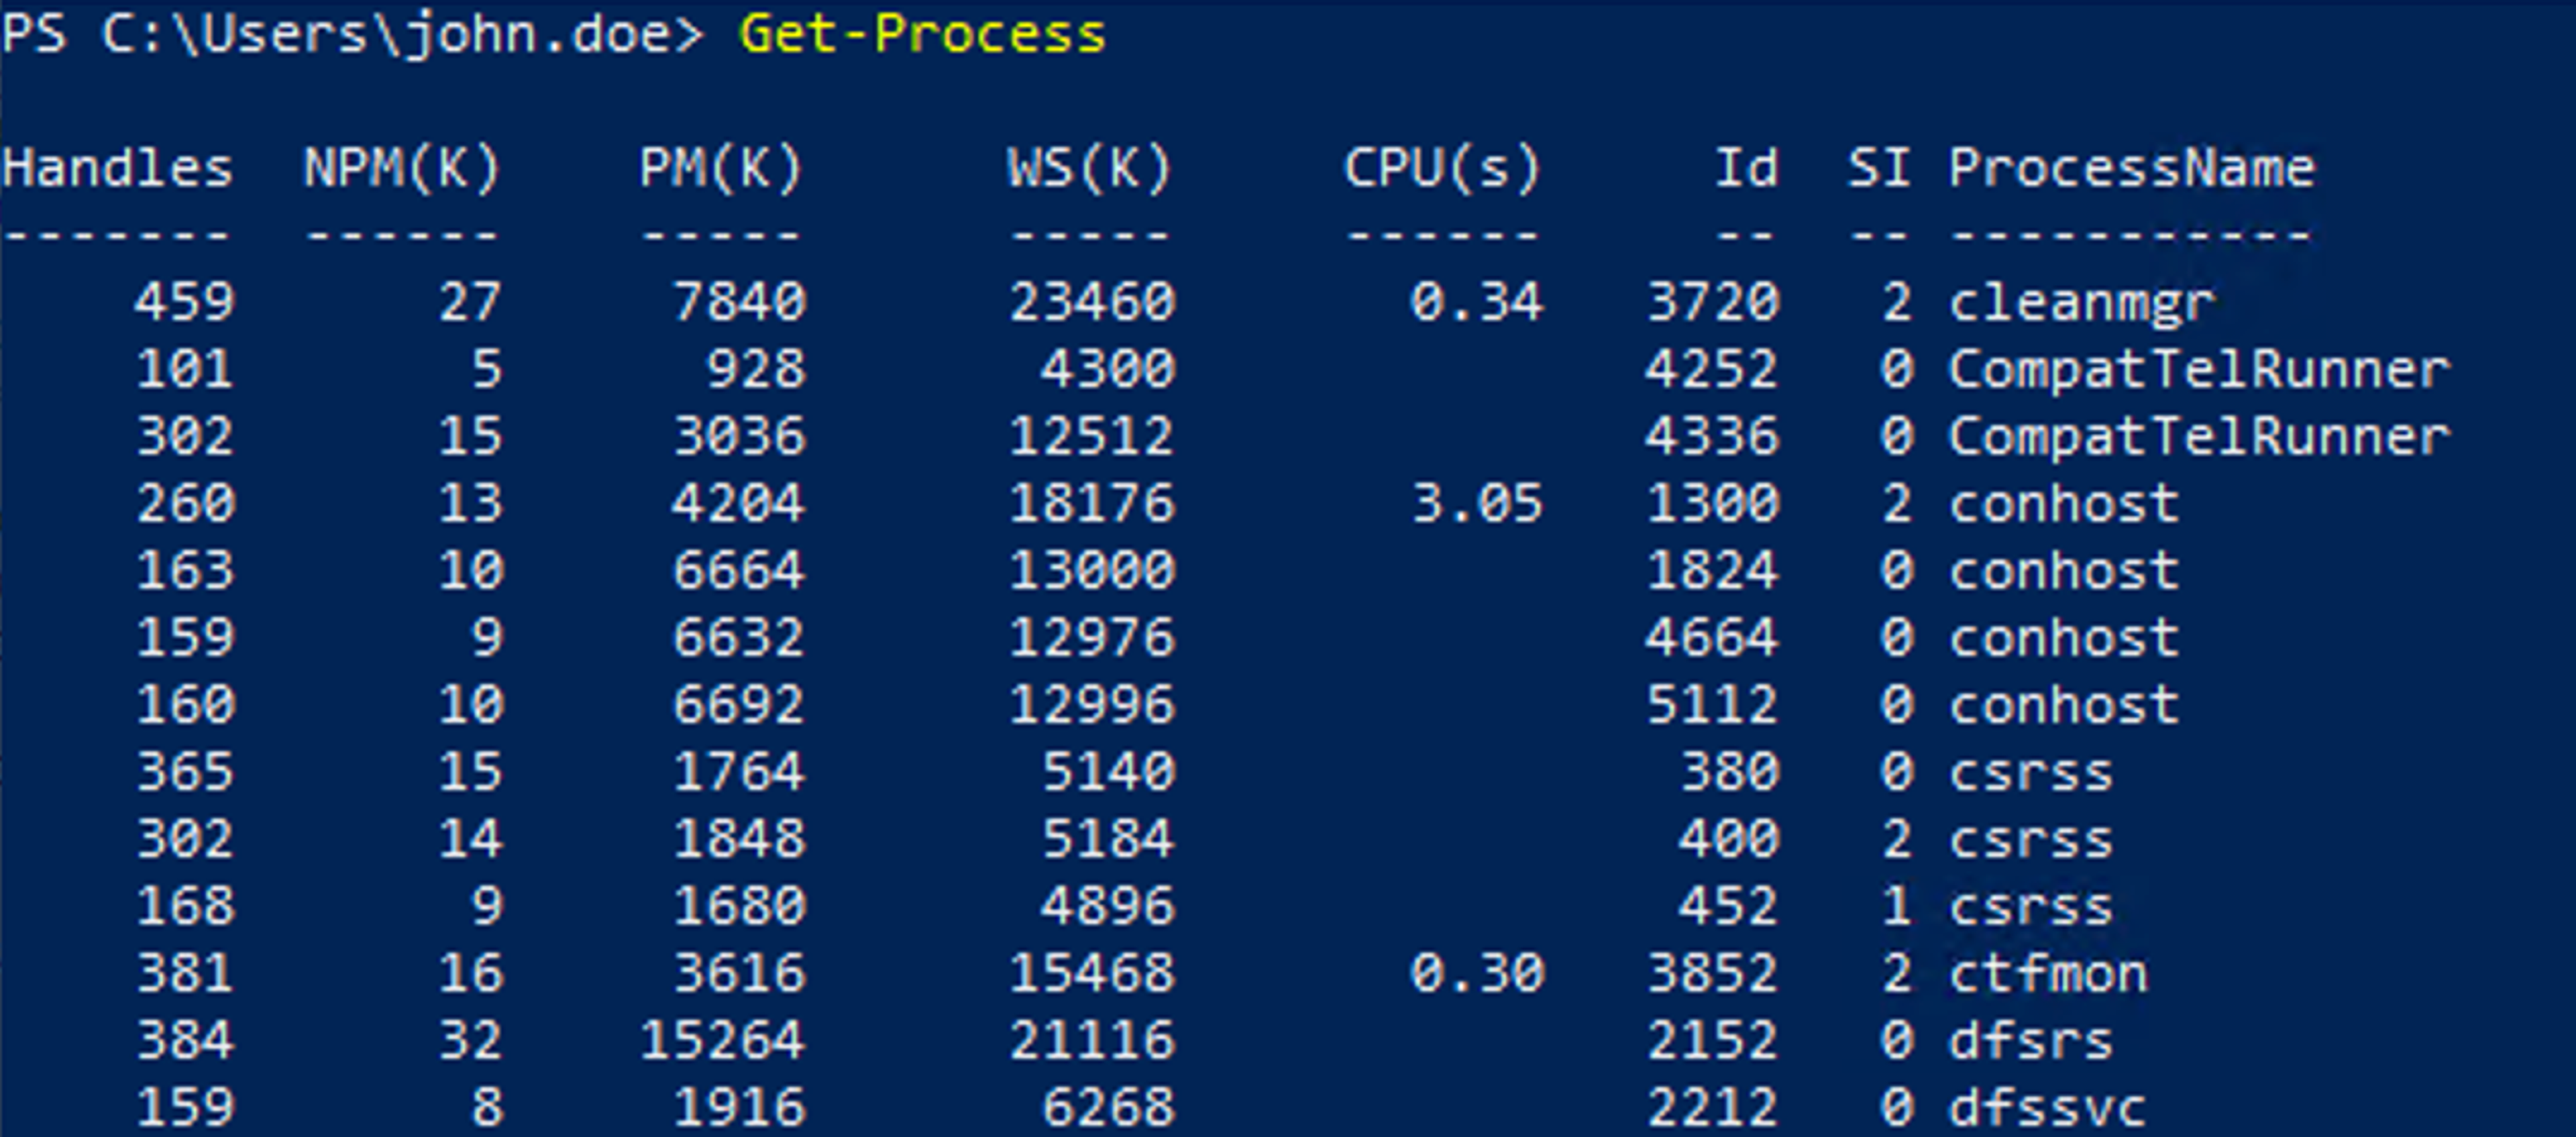Click the PM(K) column header
This screenshot has width=2576, height=1137.
721,168
